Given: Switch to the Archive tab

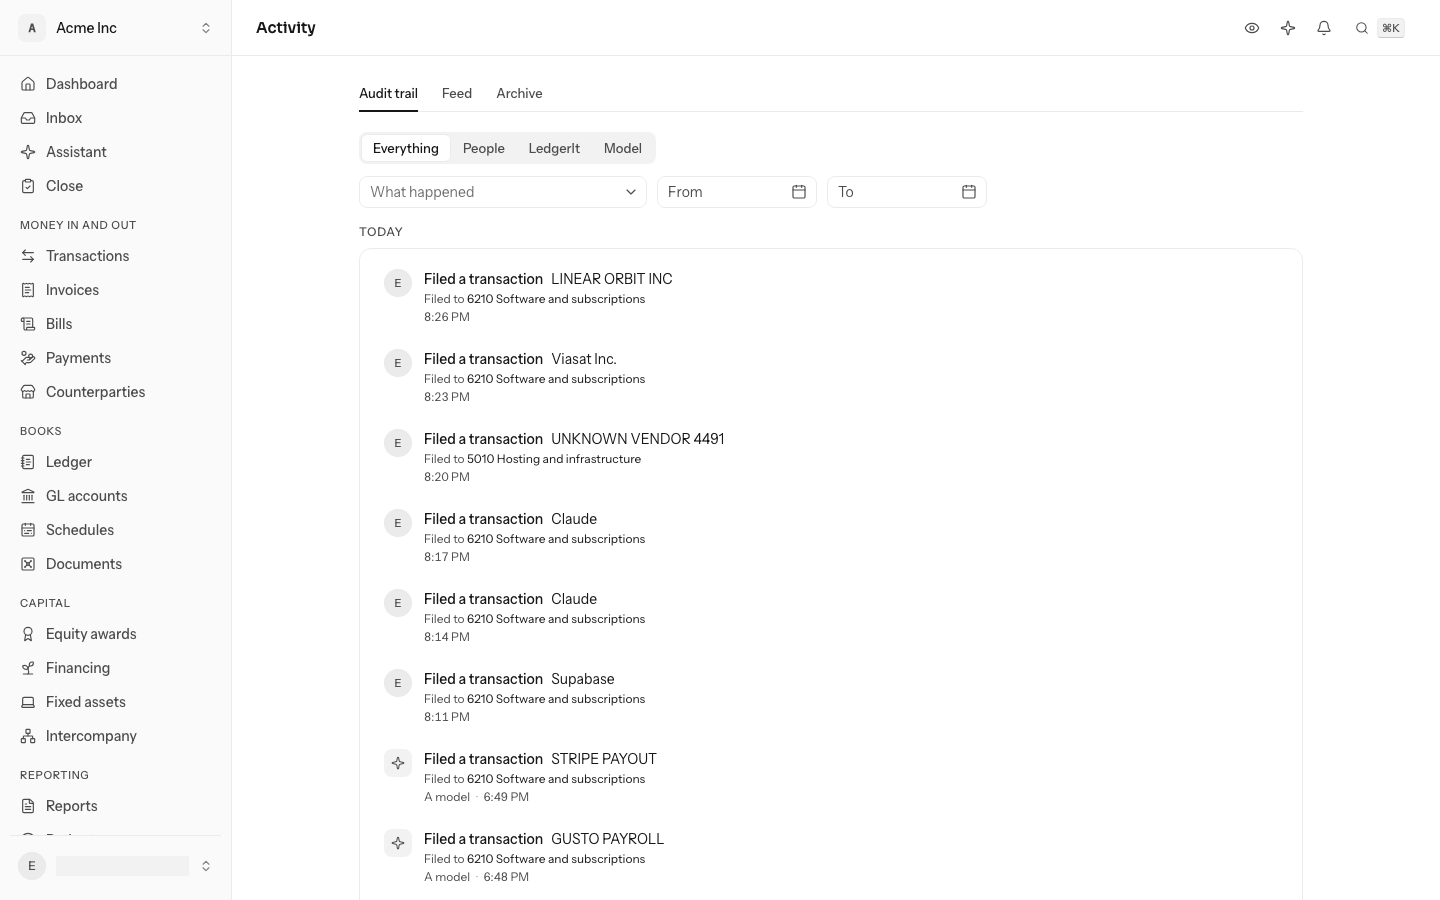Looking at the screenshot, I should pyautogui.click(x=519, y=93).
